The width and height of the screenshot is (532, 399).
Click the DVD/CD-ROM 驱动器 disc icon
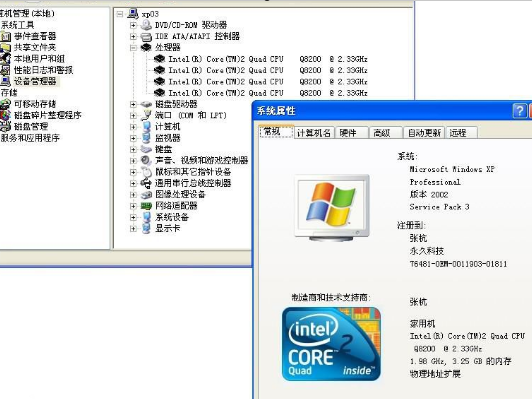(x=146, y=25)
